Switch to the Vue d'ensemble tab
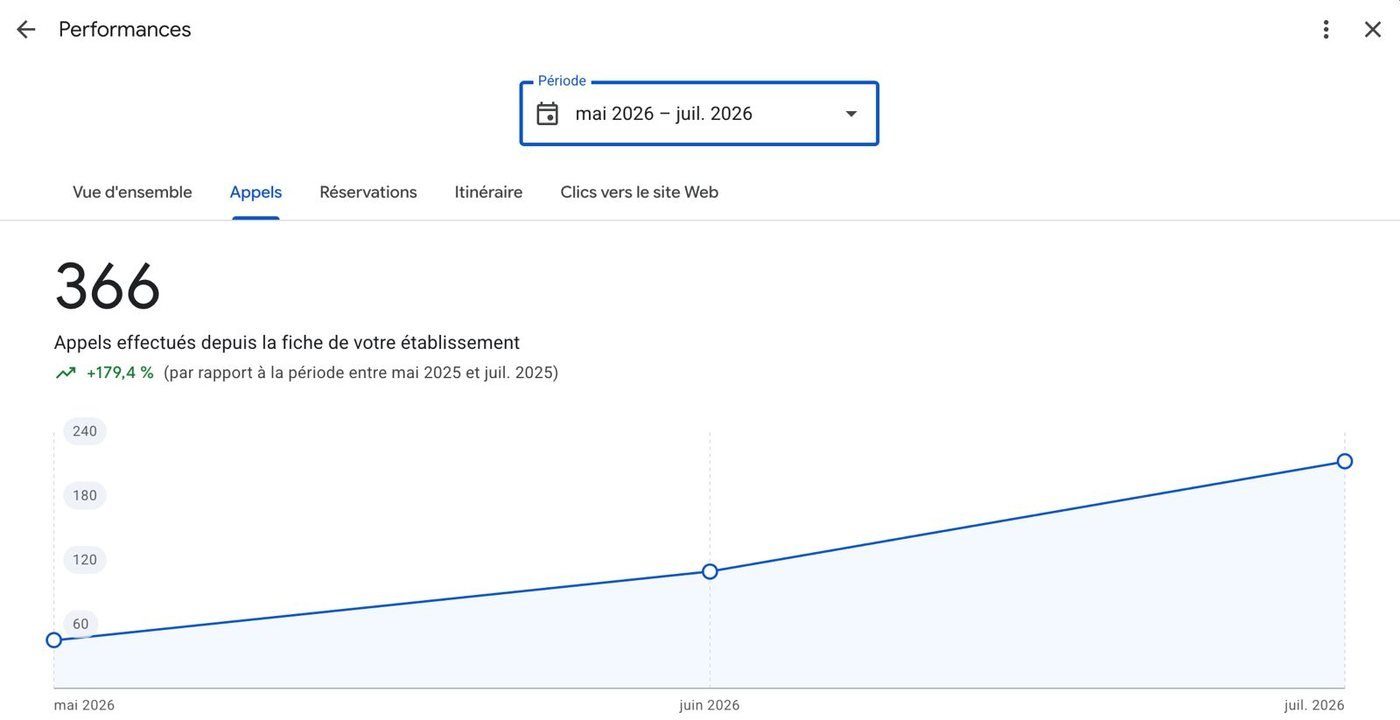This screenshot has width=1400, height=720. (132, 192)
